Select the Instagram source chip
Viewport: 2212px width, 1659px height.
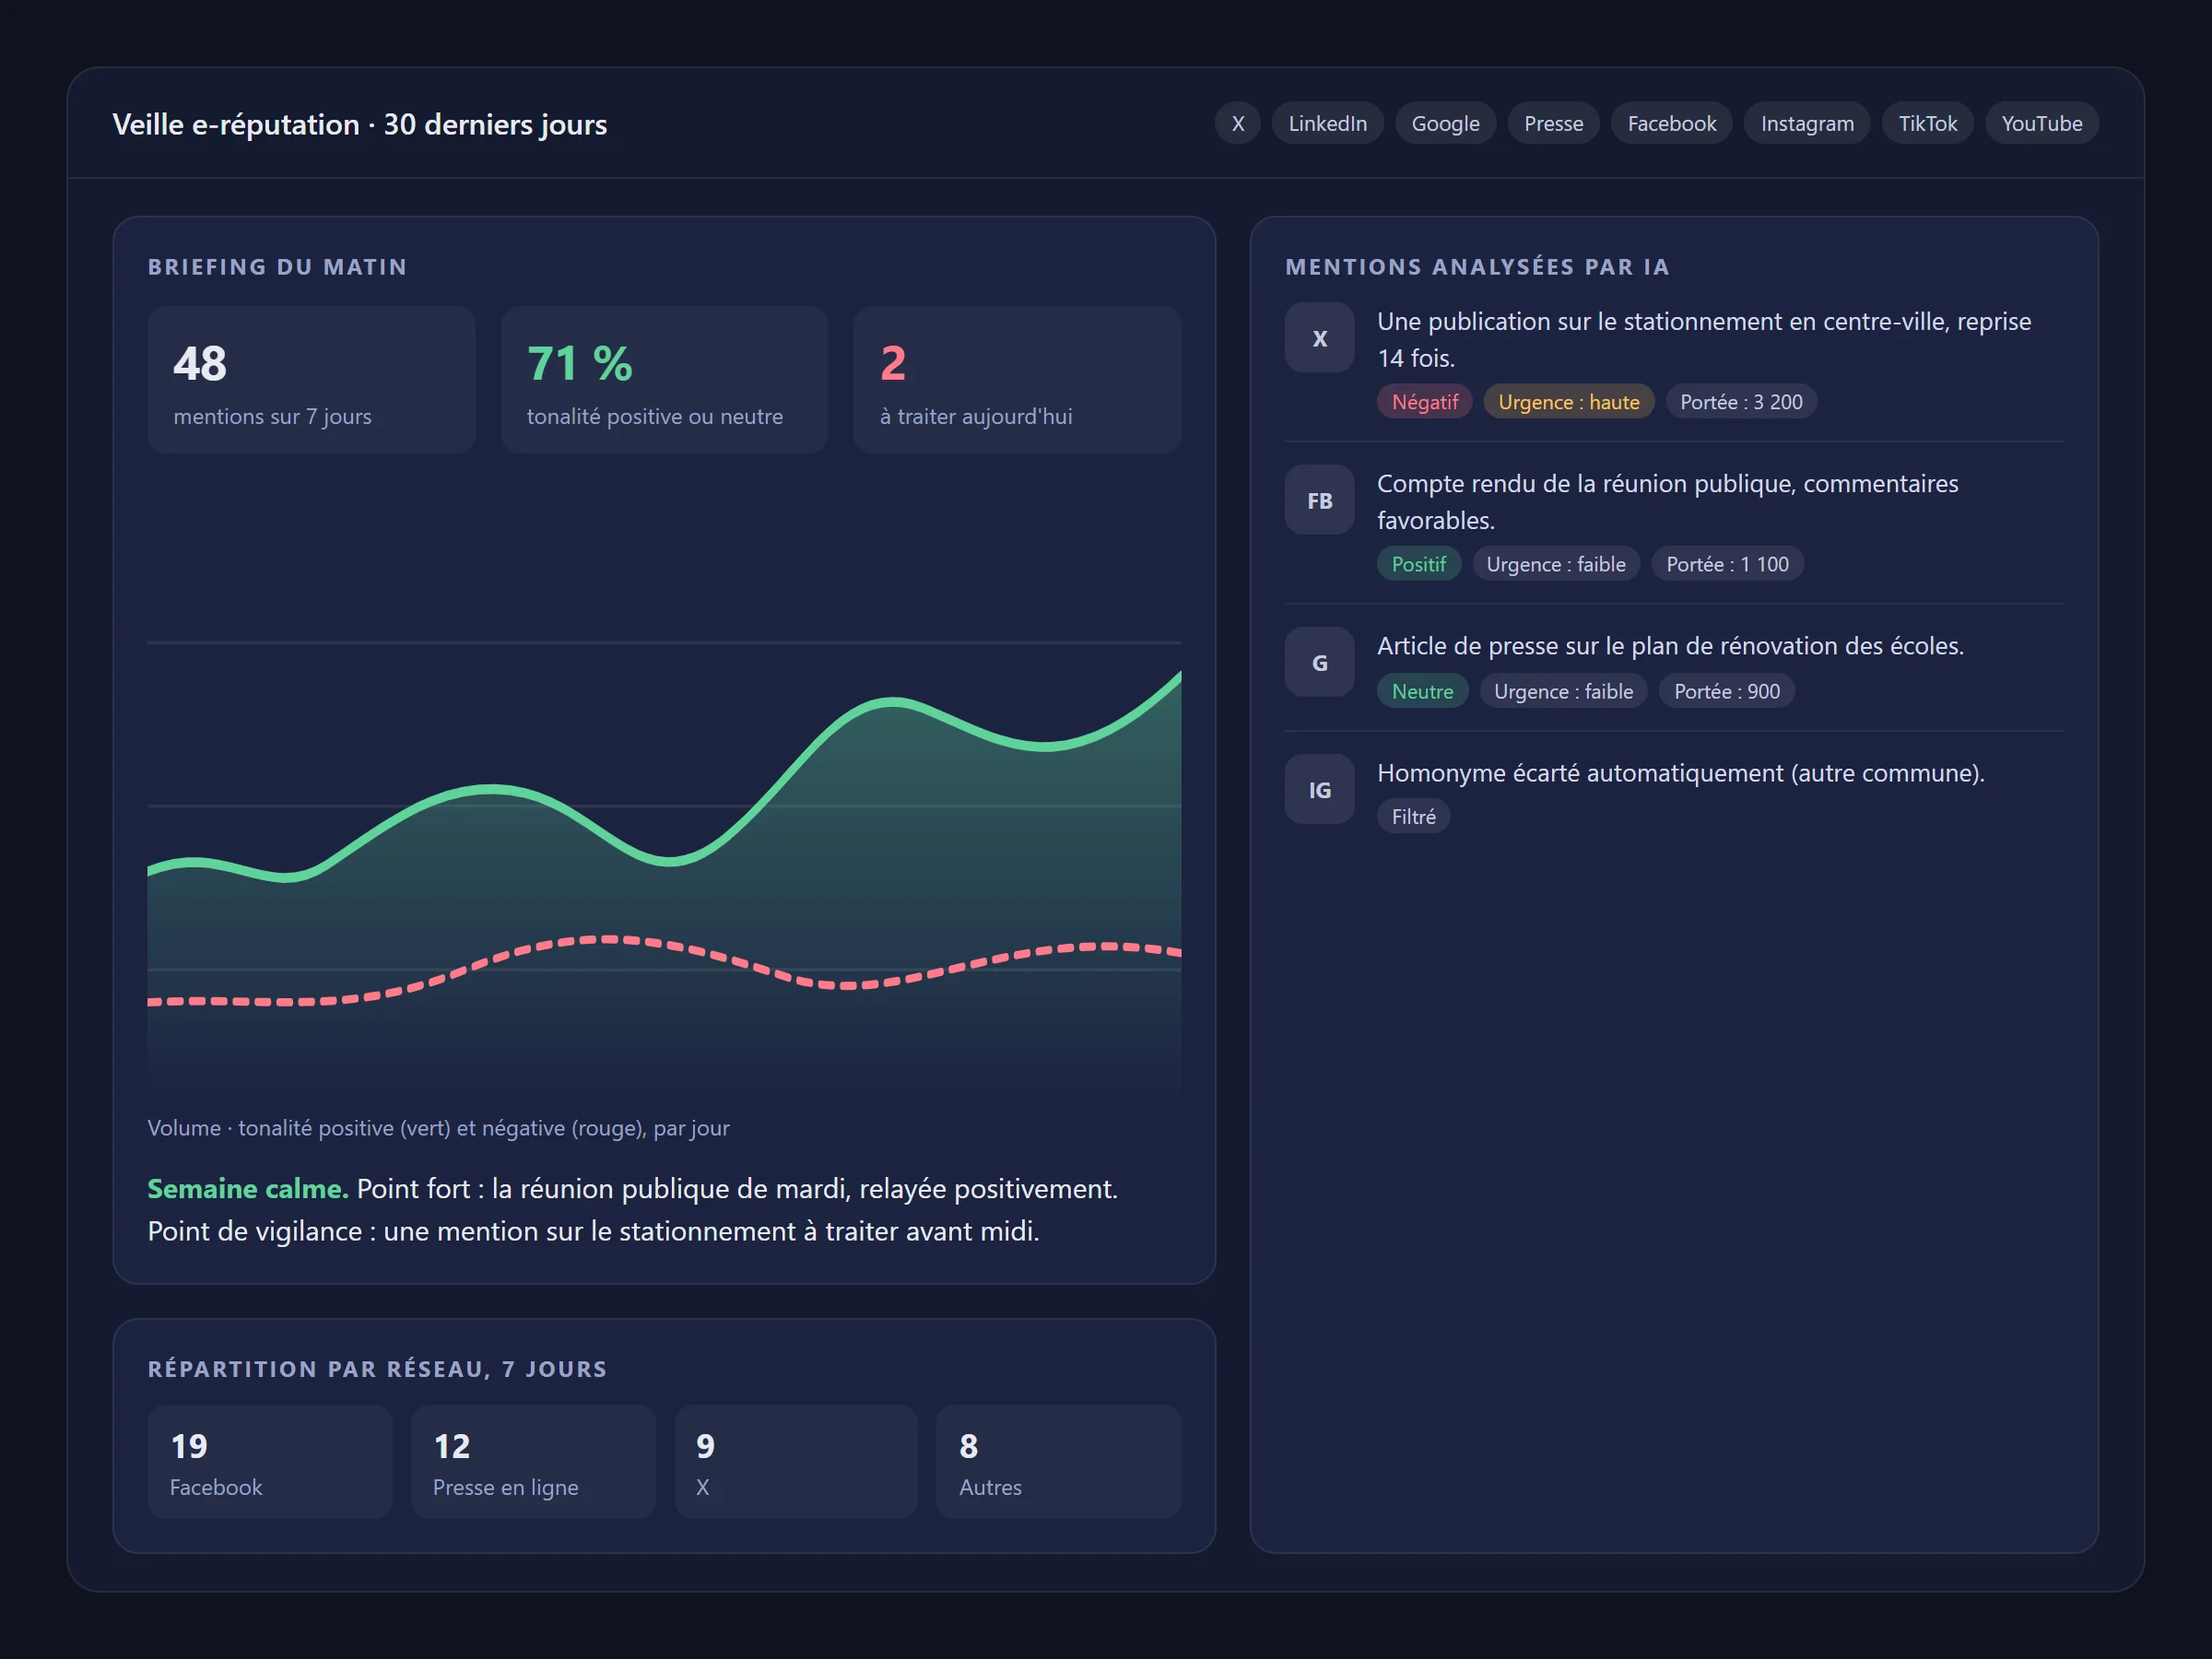tap(1806, 123)
